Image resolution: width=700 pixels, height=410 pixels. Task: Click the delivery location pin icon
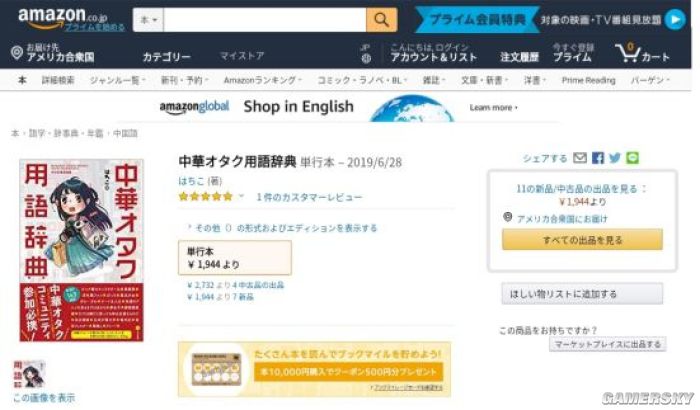tap(17, 53)
